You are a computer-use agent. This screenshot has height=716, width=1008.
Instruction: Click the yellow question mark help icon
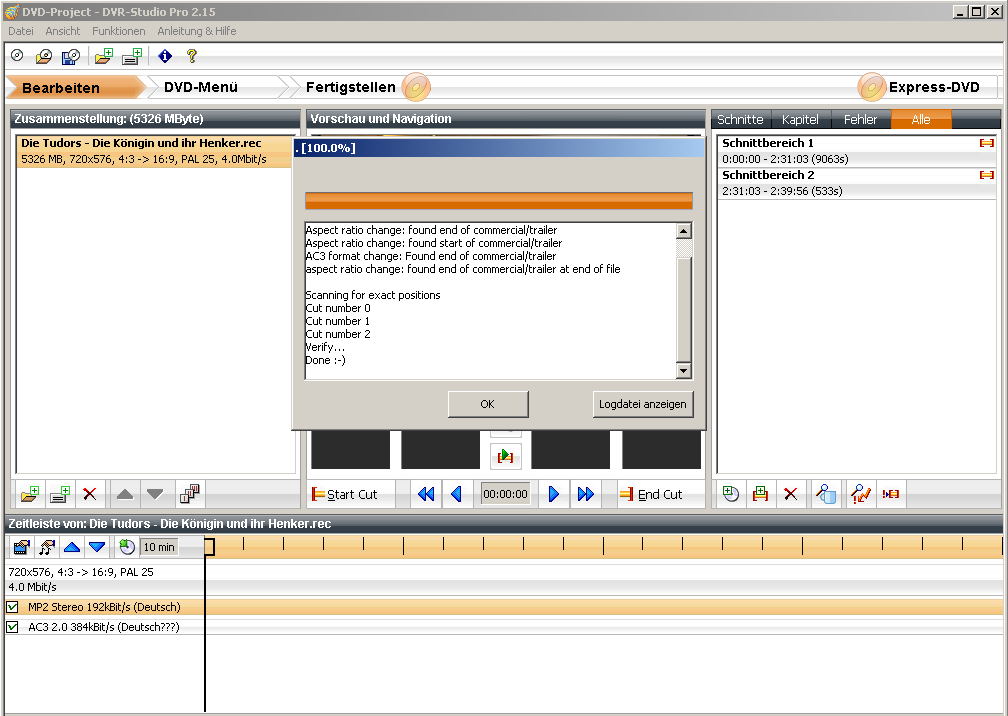pos(192,56)
